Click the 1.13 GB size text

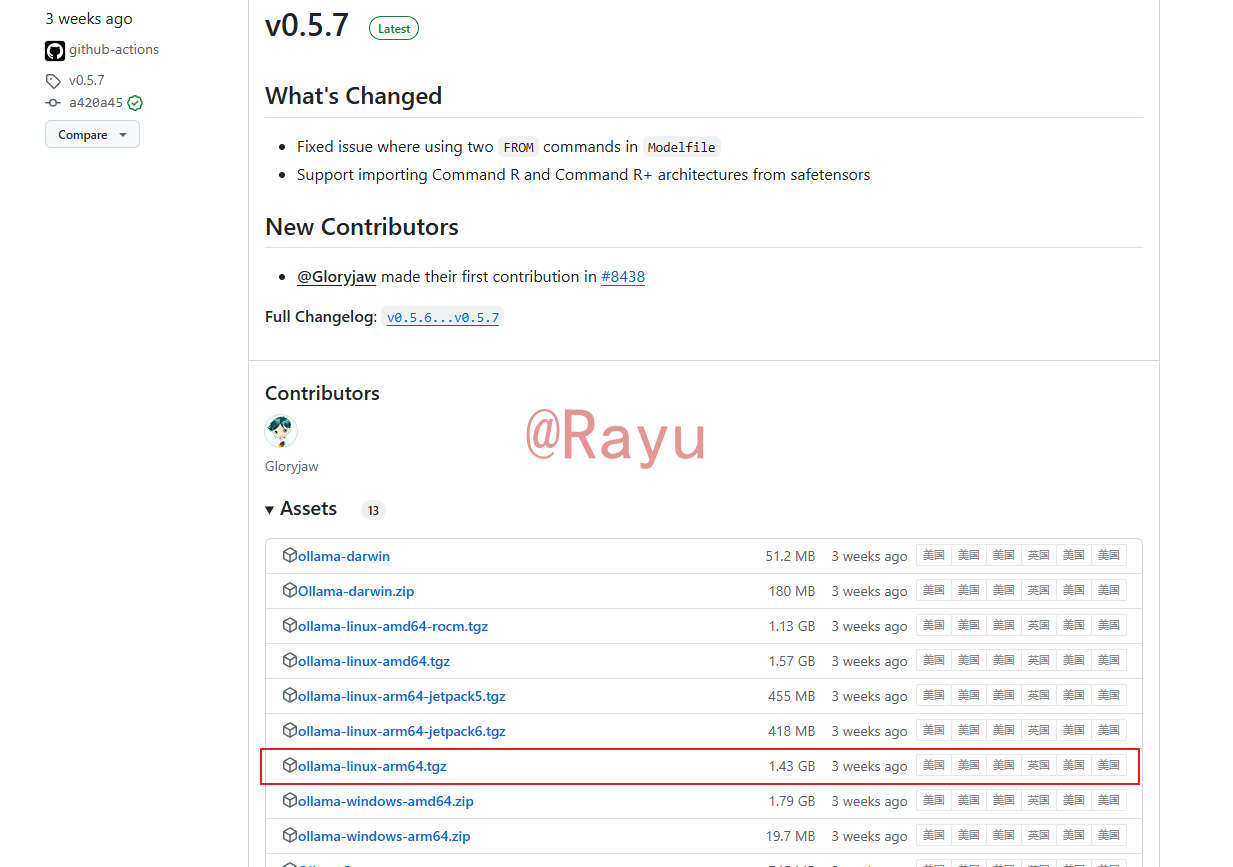pyautogui.click(x=792, y=626)
